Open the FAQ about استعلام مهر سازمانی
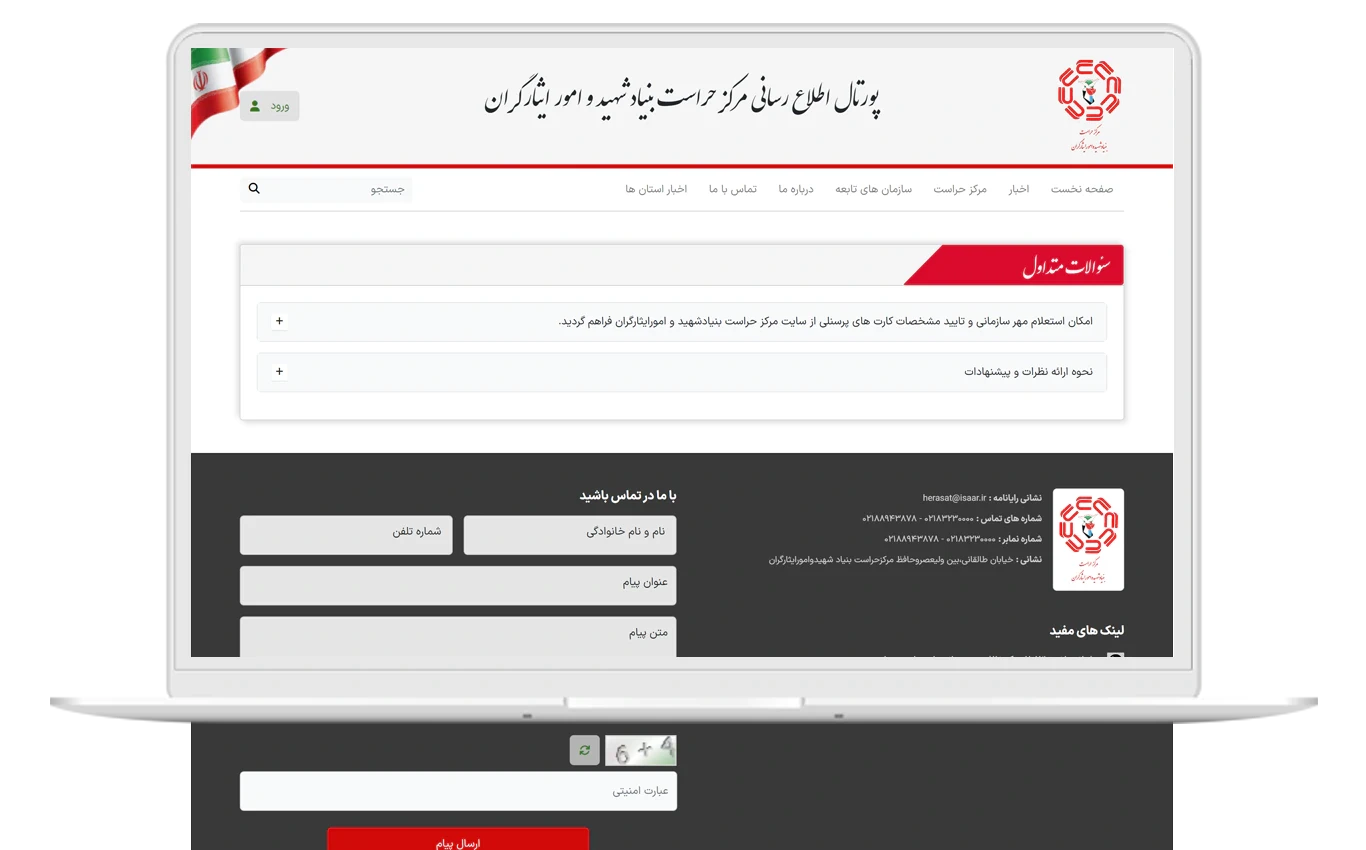 tap(825, 322)
